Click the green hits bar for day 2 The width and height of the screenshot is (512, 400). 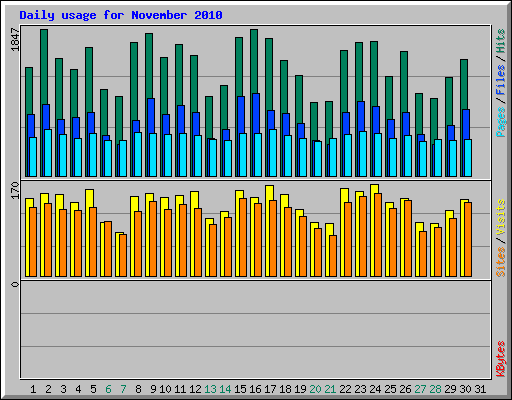tap(44, 67)
